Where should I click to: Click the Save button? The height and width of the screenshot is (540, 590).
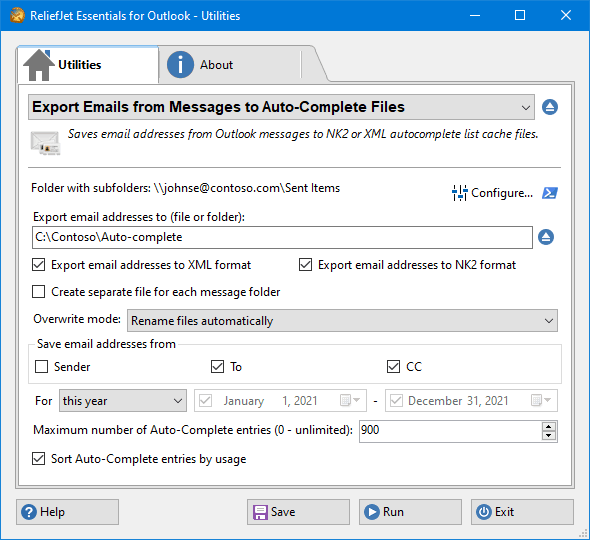pos(298,512)
